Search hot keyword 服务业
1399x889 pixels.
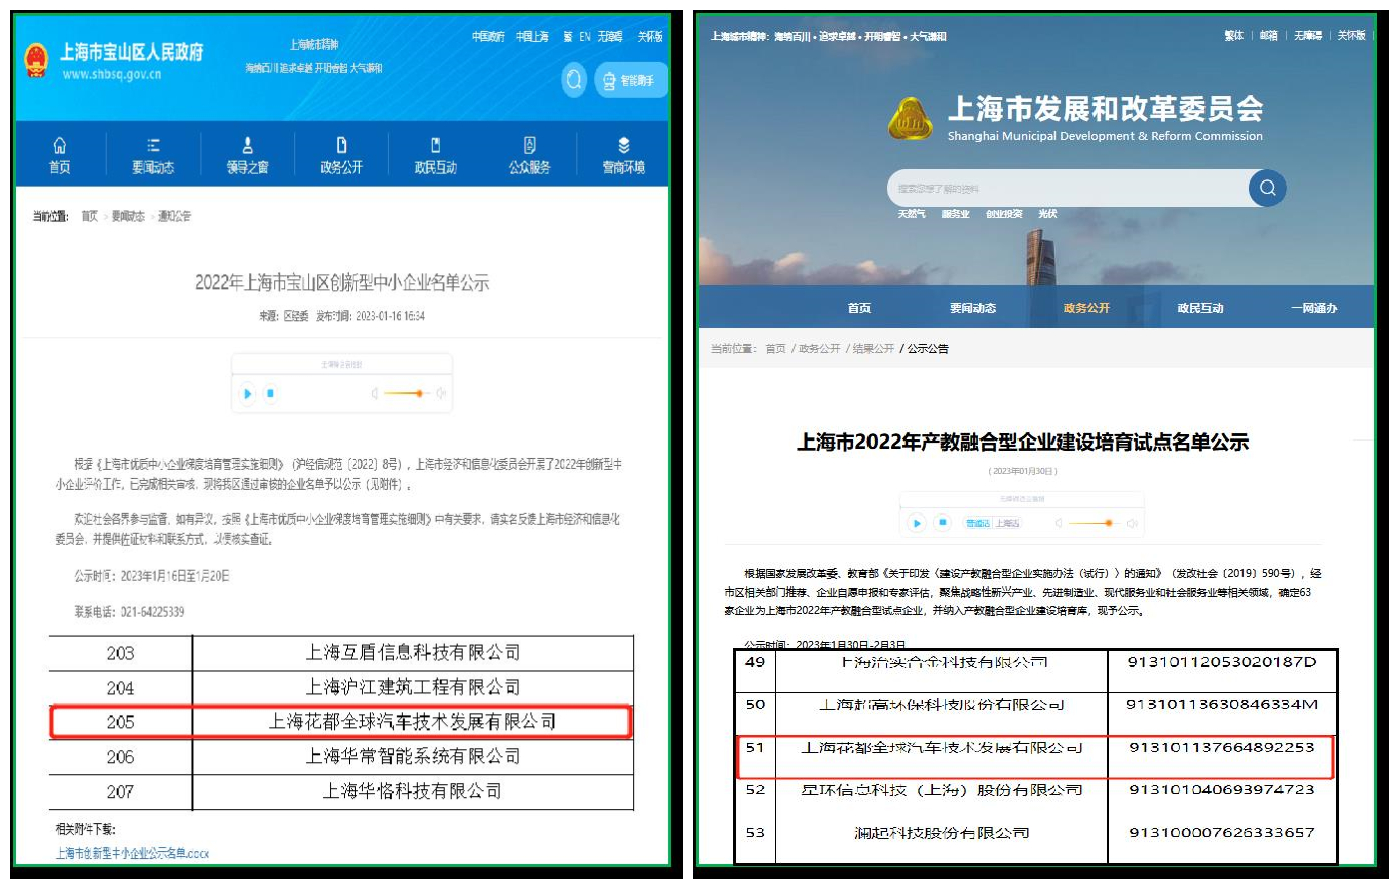tap(955, 214)
